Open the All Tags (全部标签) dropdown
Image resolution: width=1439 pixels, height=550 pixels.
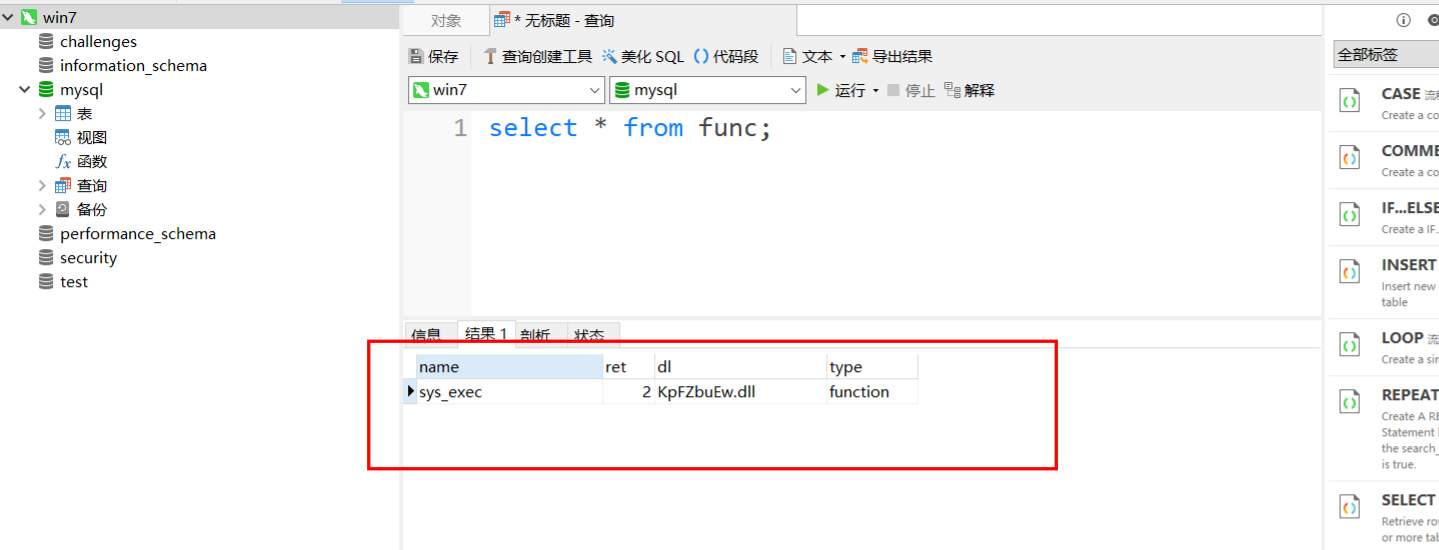click(1387, 55)
